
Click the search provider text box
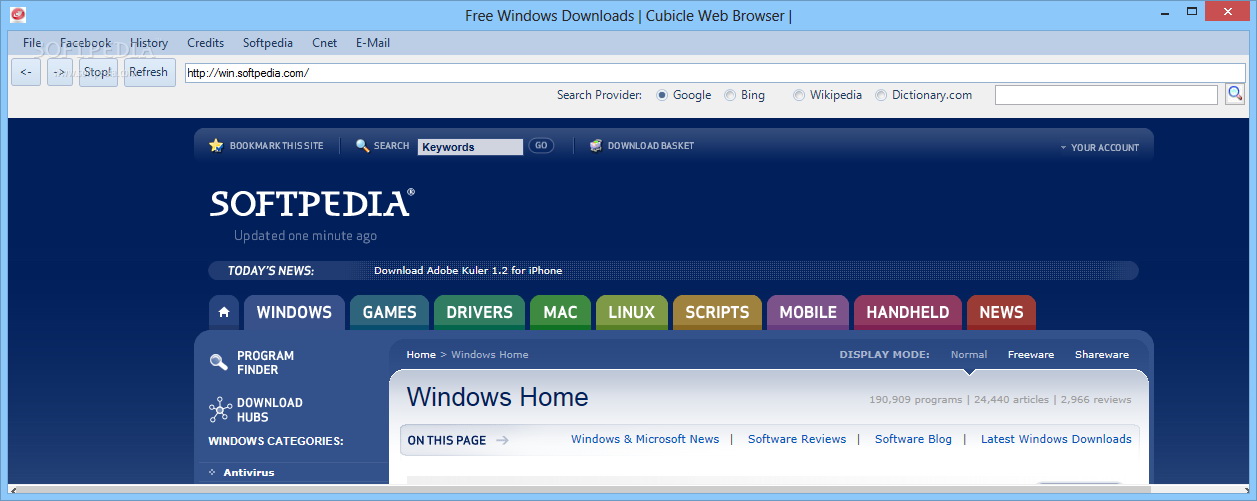[1106, 95]
